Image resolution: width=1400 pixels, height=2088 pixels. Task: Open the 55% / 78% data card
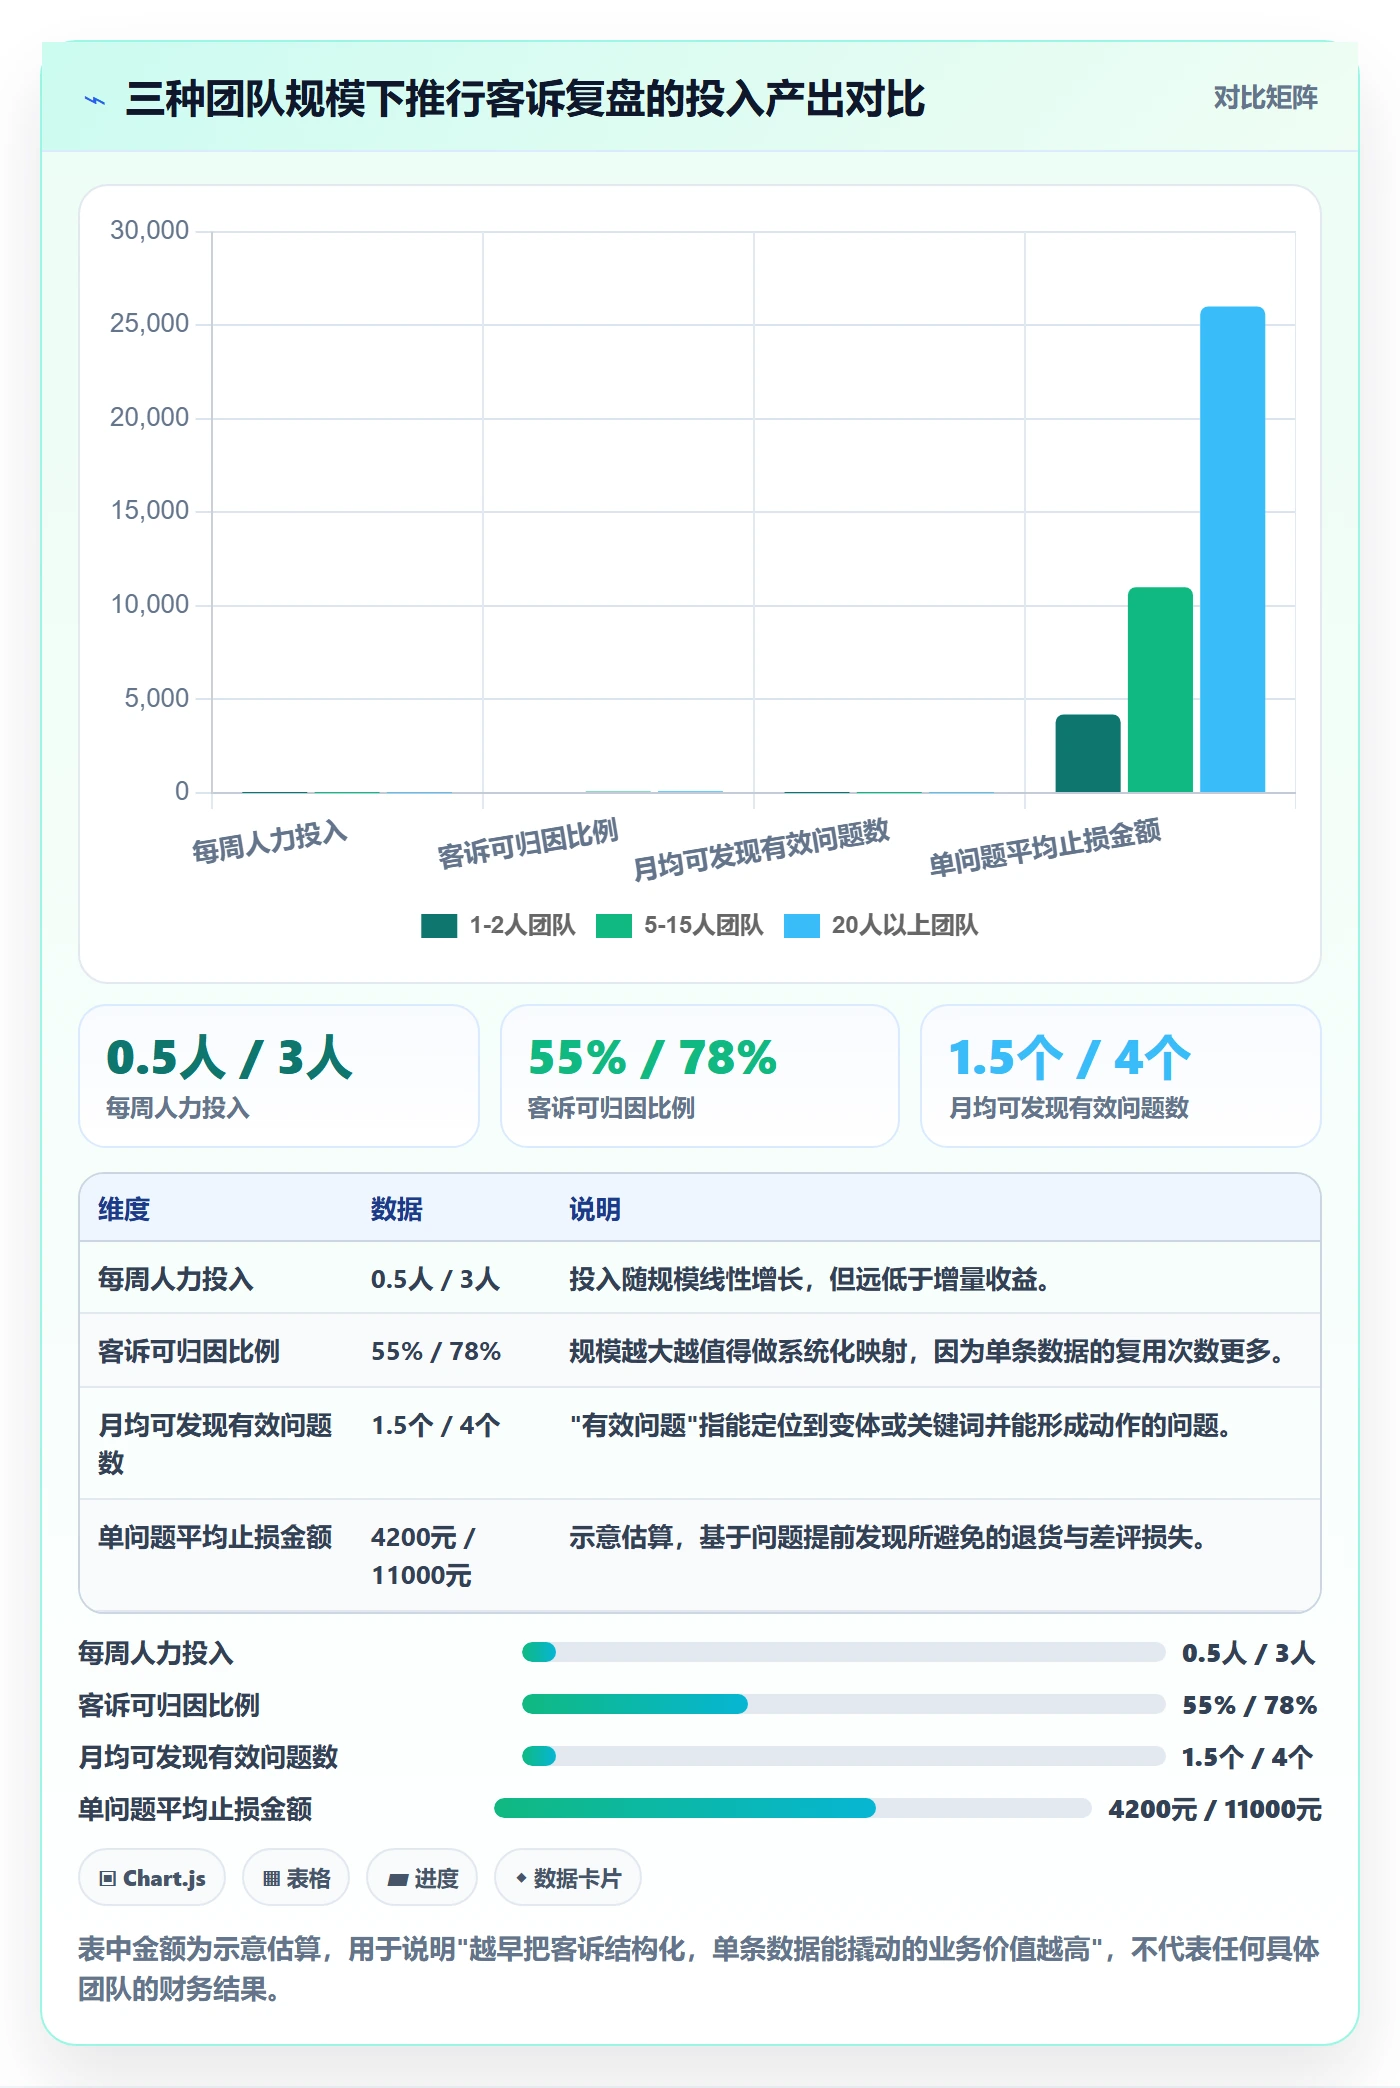tap(700, 1076)
